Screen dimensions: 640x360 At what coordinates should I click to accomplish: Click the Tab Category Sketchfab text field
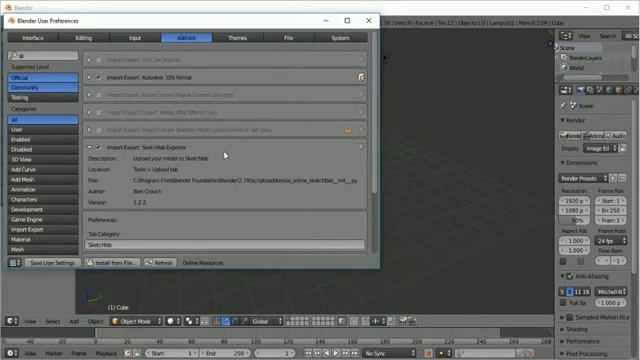pos(224,245)
